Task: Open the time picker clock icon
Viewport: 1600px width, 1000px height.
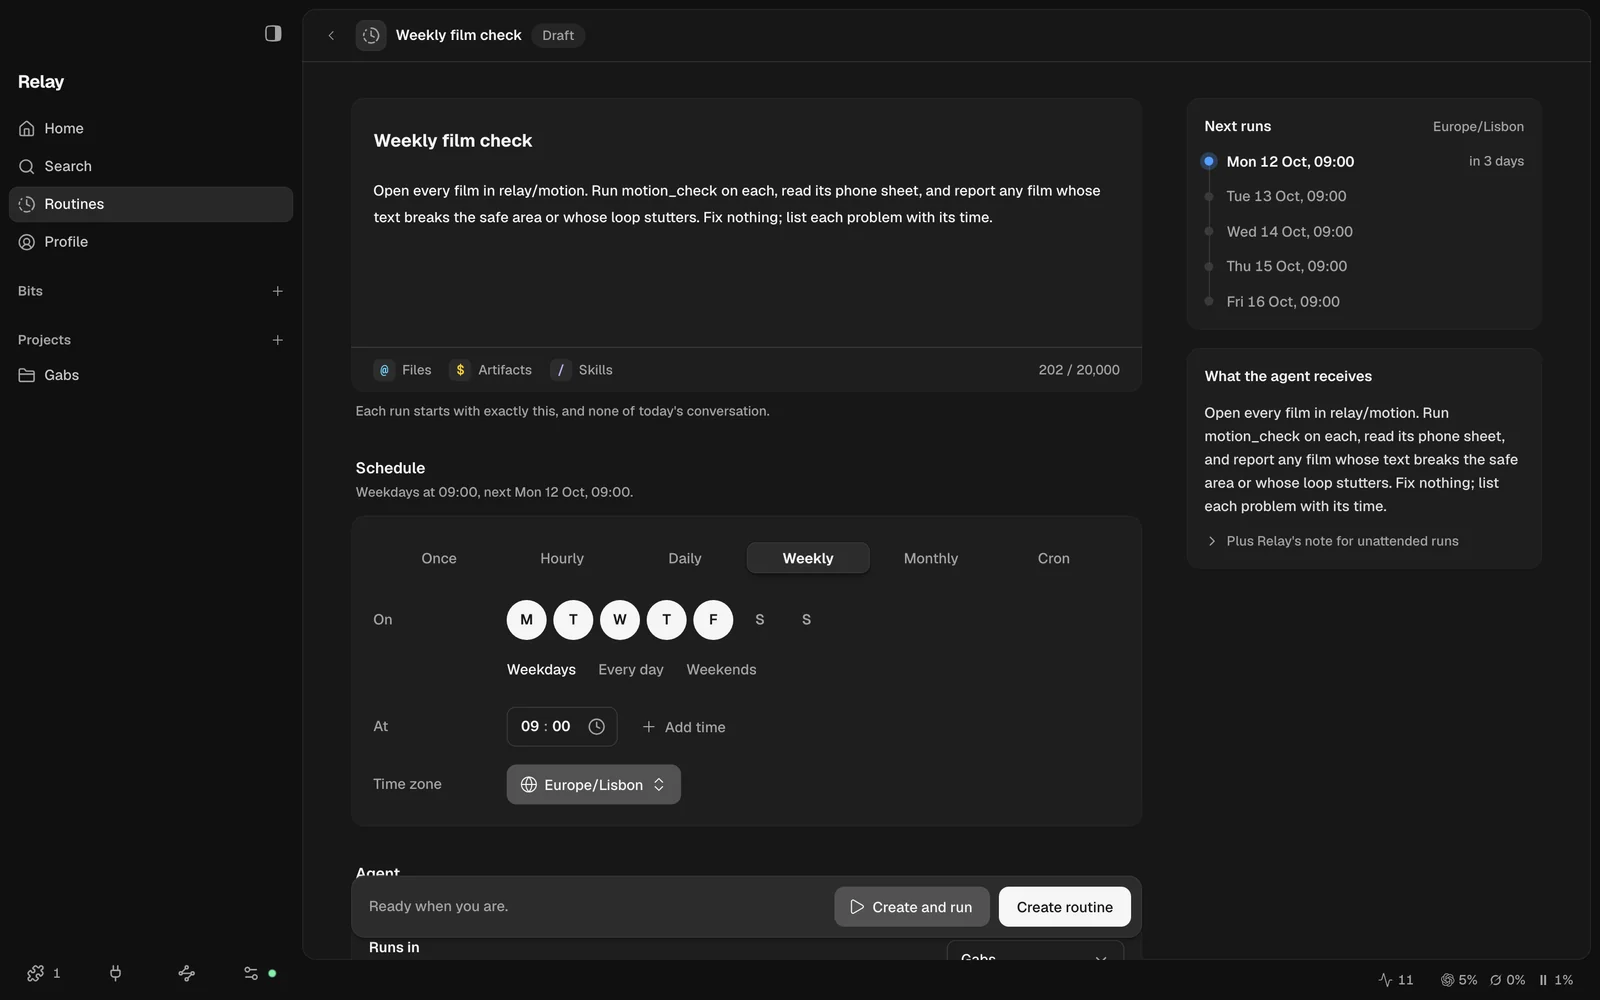Action: click(x=597, y=727)
